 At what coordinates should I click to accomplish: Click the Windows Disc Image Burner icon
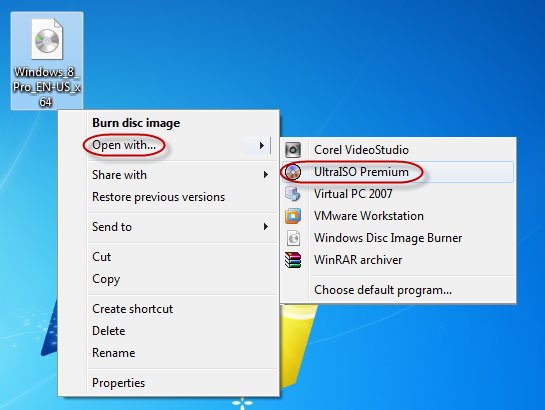click(x=293, y=238)
